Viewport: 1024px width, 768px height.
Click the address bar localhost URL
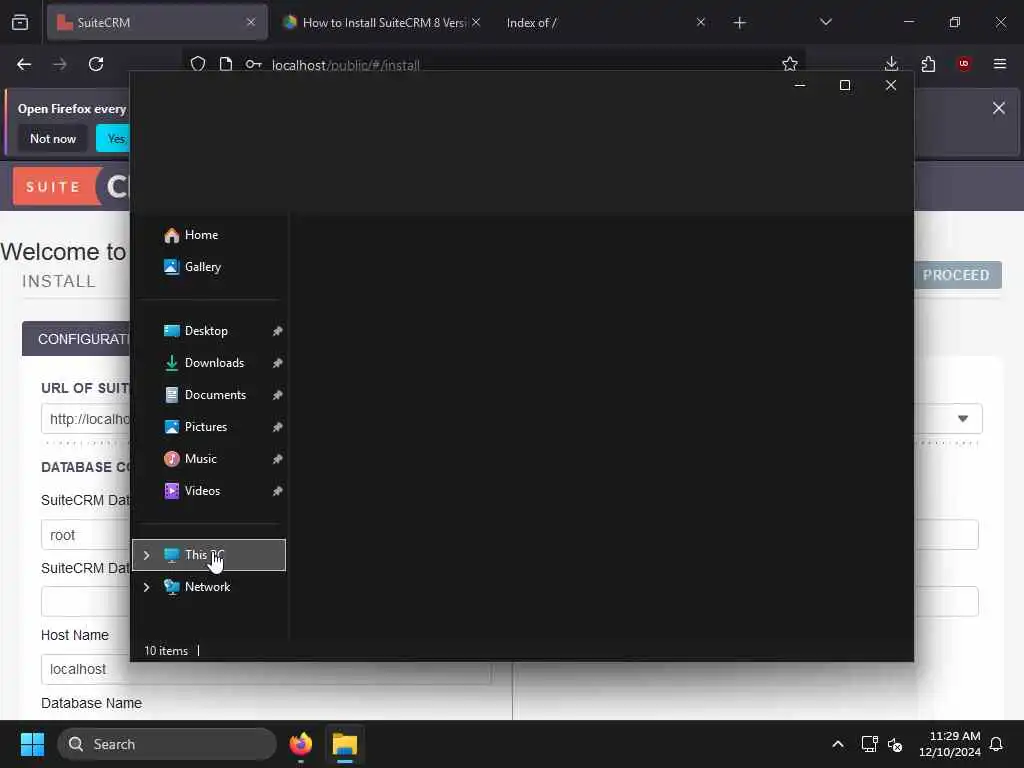click(345, 65)
